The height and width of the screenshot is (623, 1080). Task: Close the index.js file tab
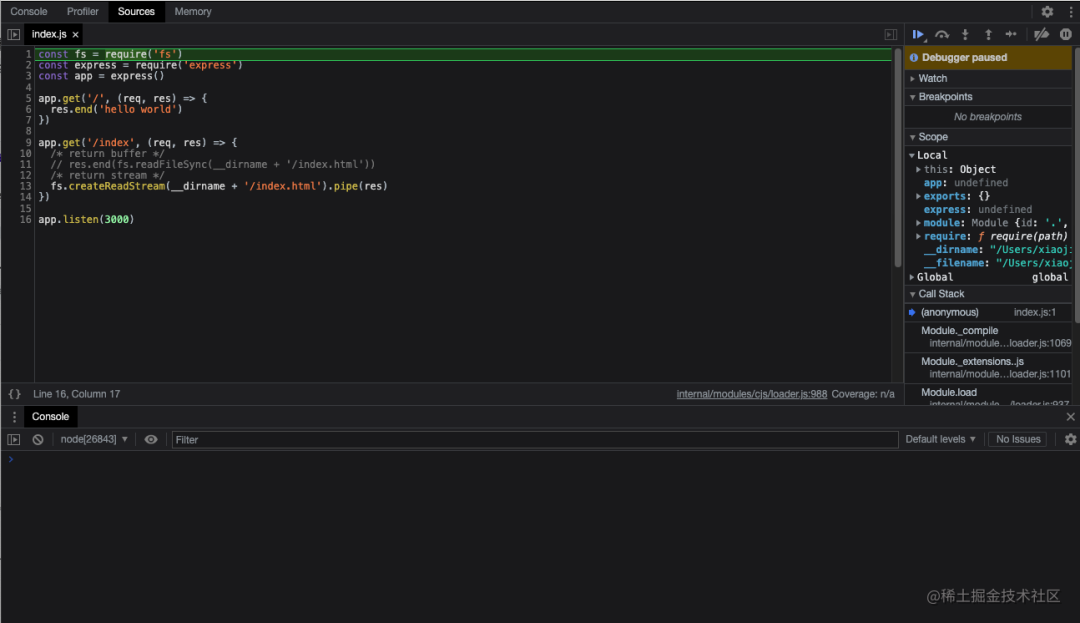(76, 34)
